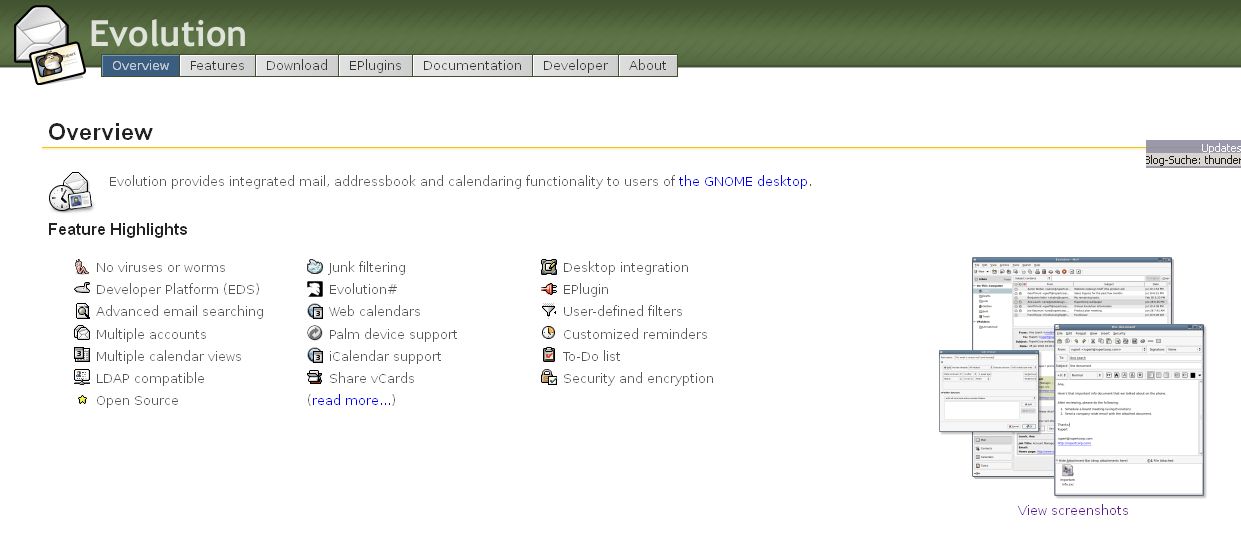Click the Customized reminders clock icon

(x=548, y=333)
